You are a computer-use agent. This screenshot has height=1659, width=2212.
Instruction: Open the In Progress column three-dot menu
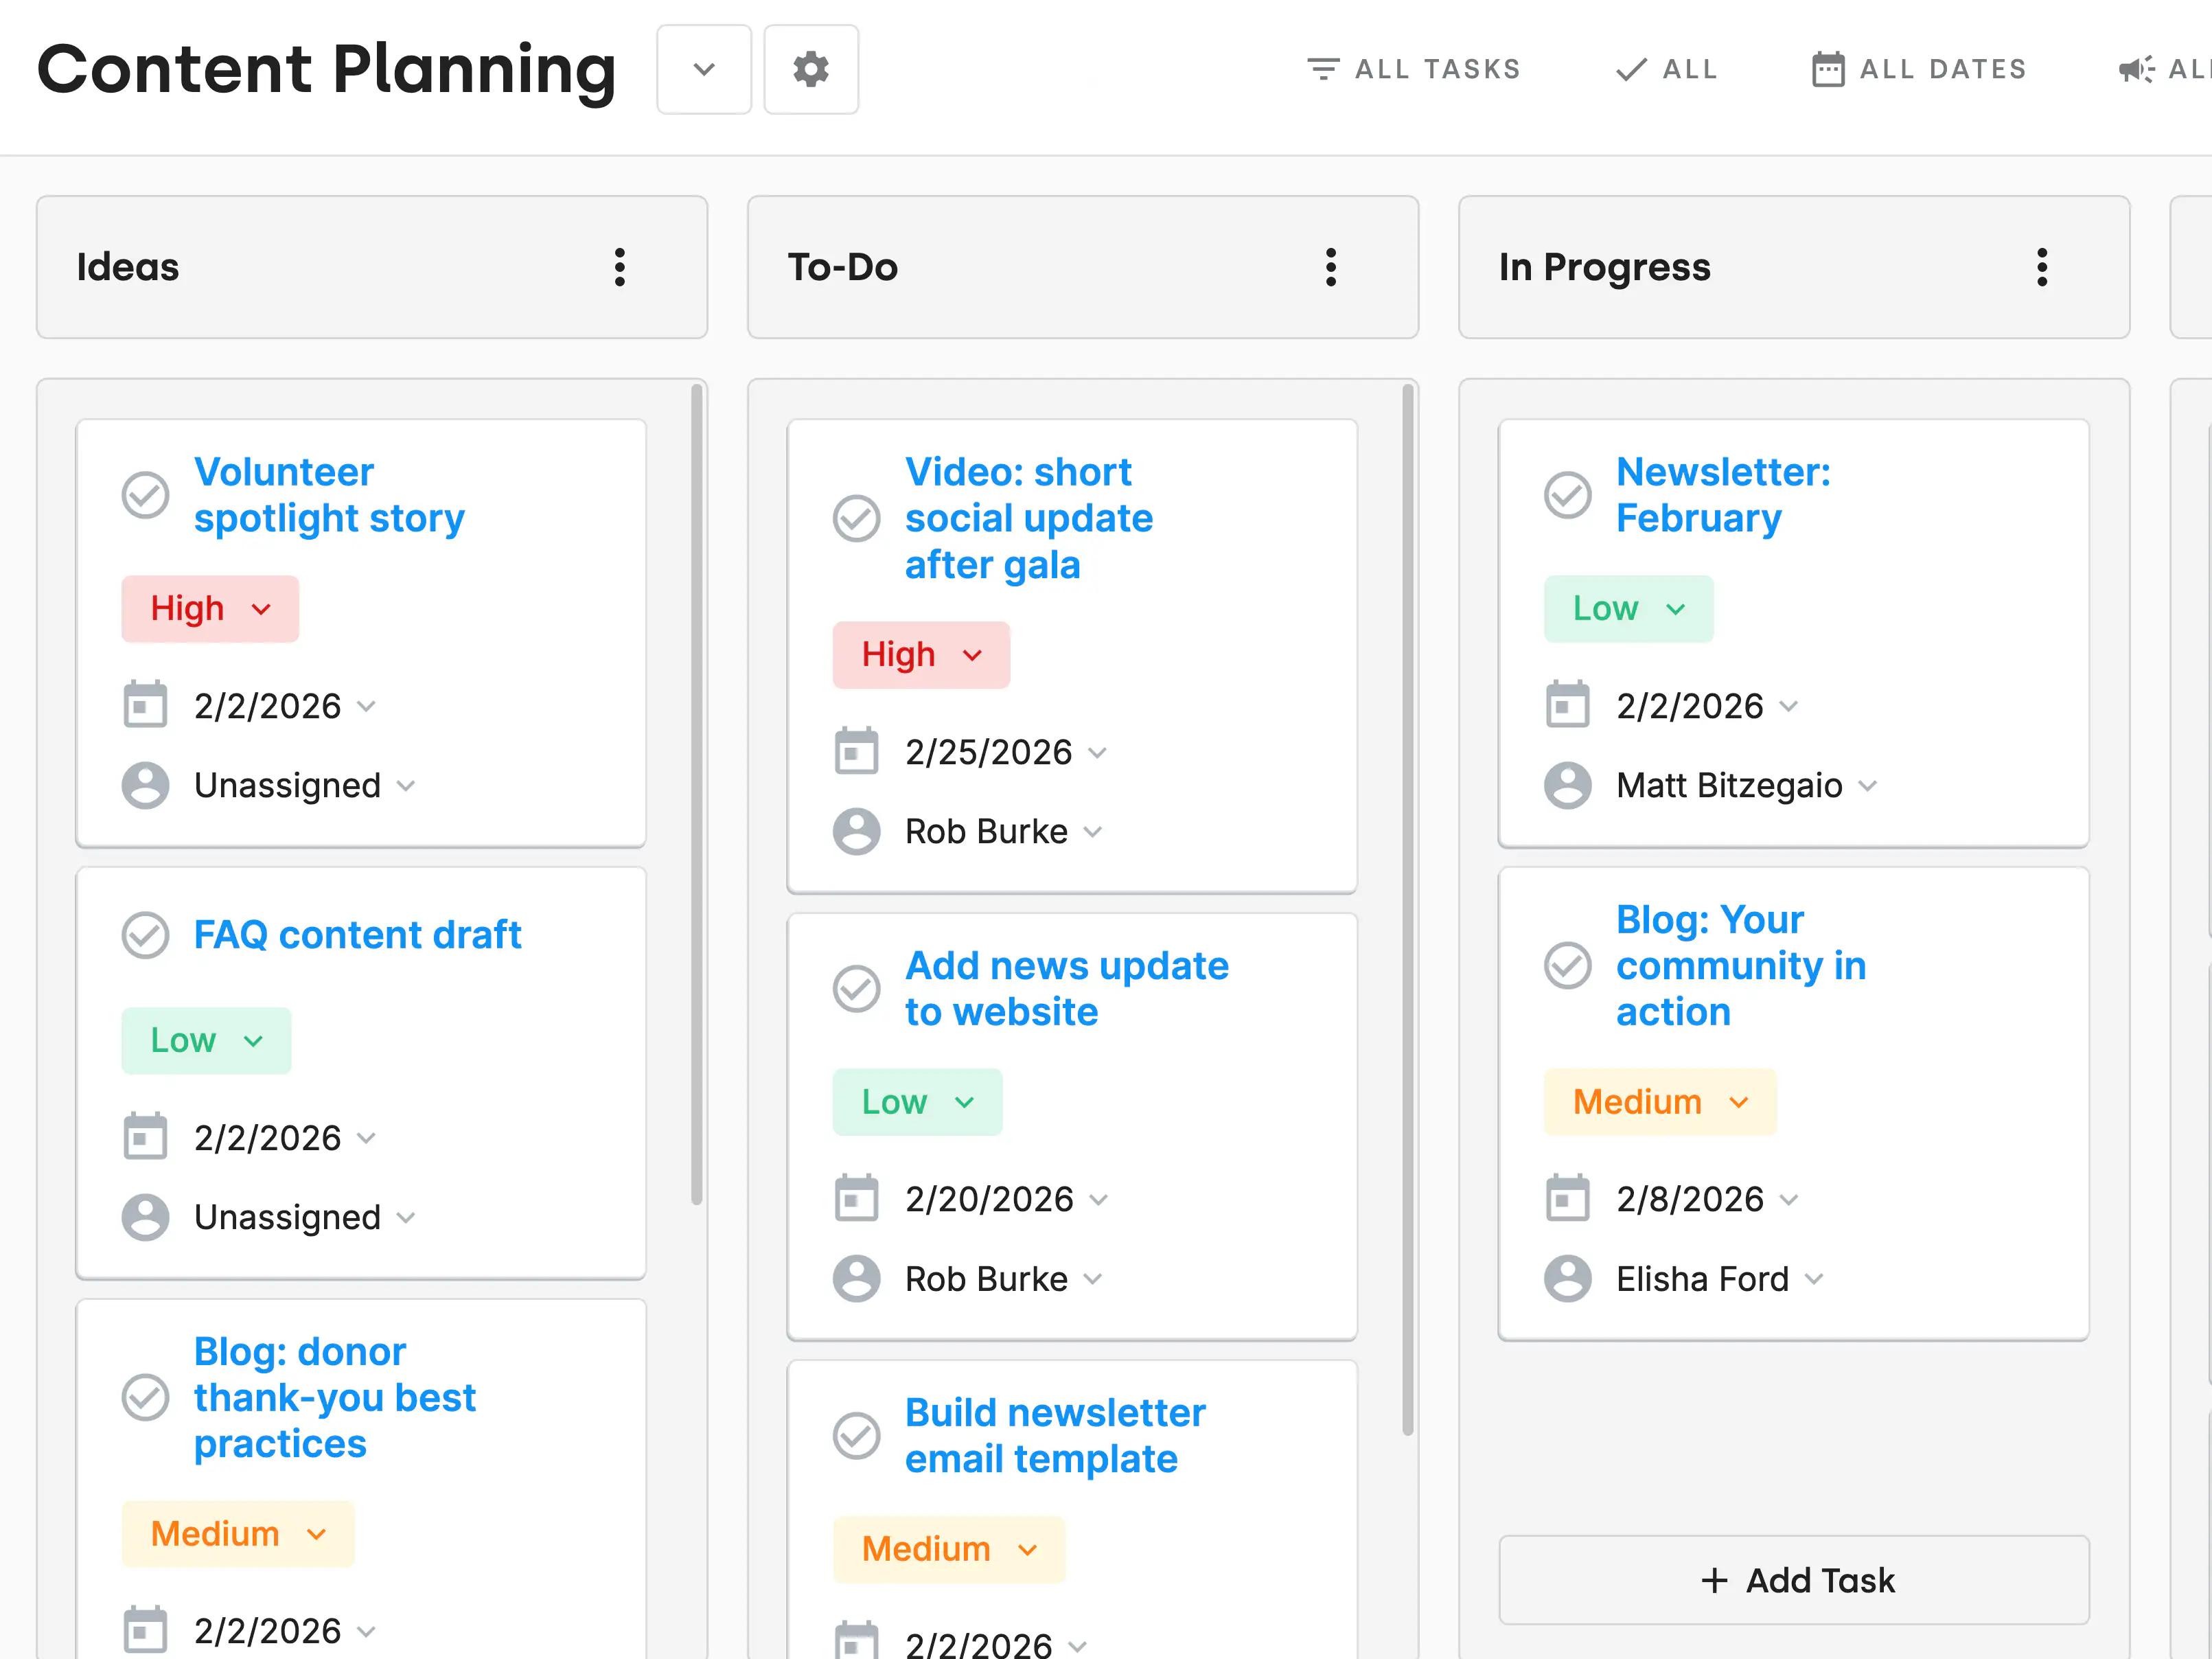click(x=2041, y=268)
